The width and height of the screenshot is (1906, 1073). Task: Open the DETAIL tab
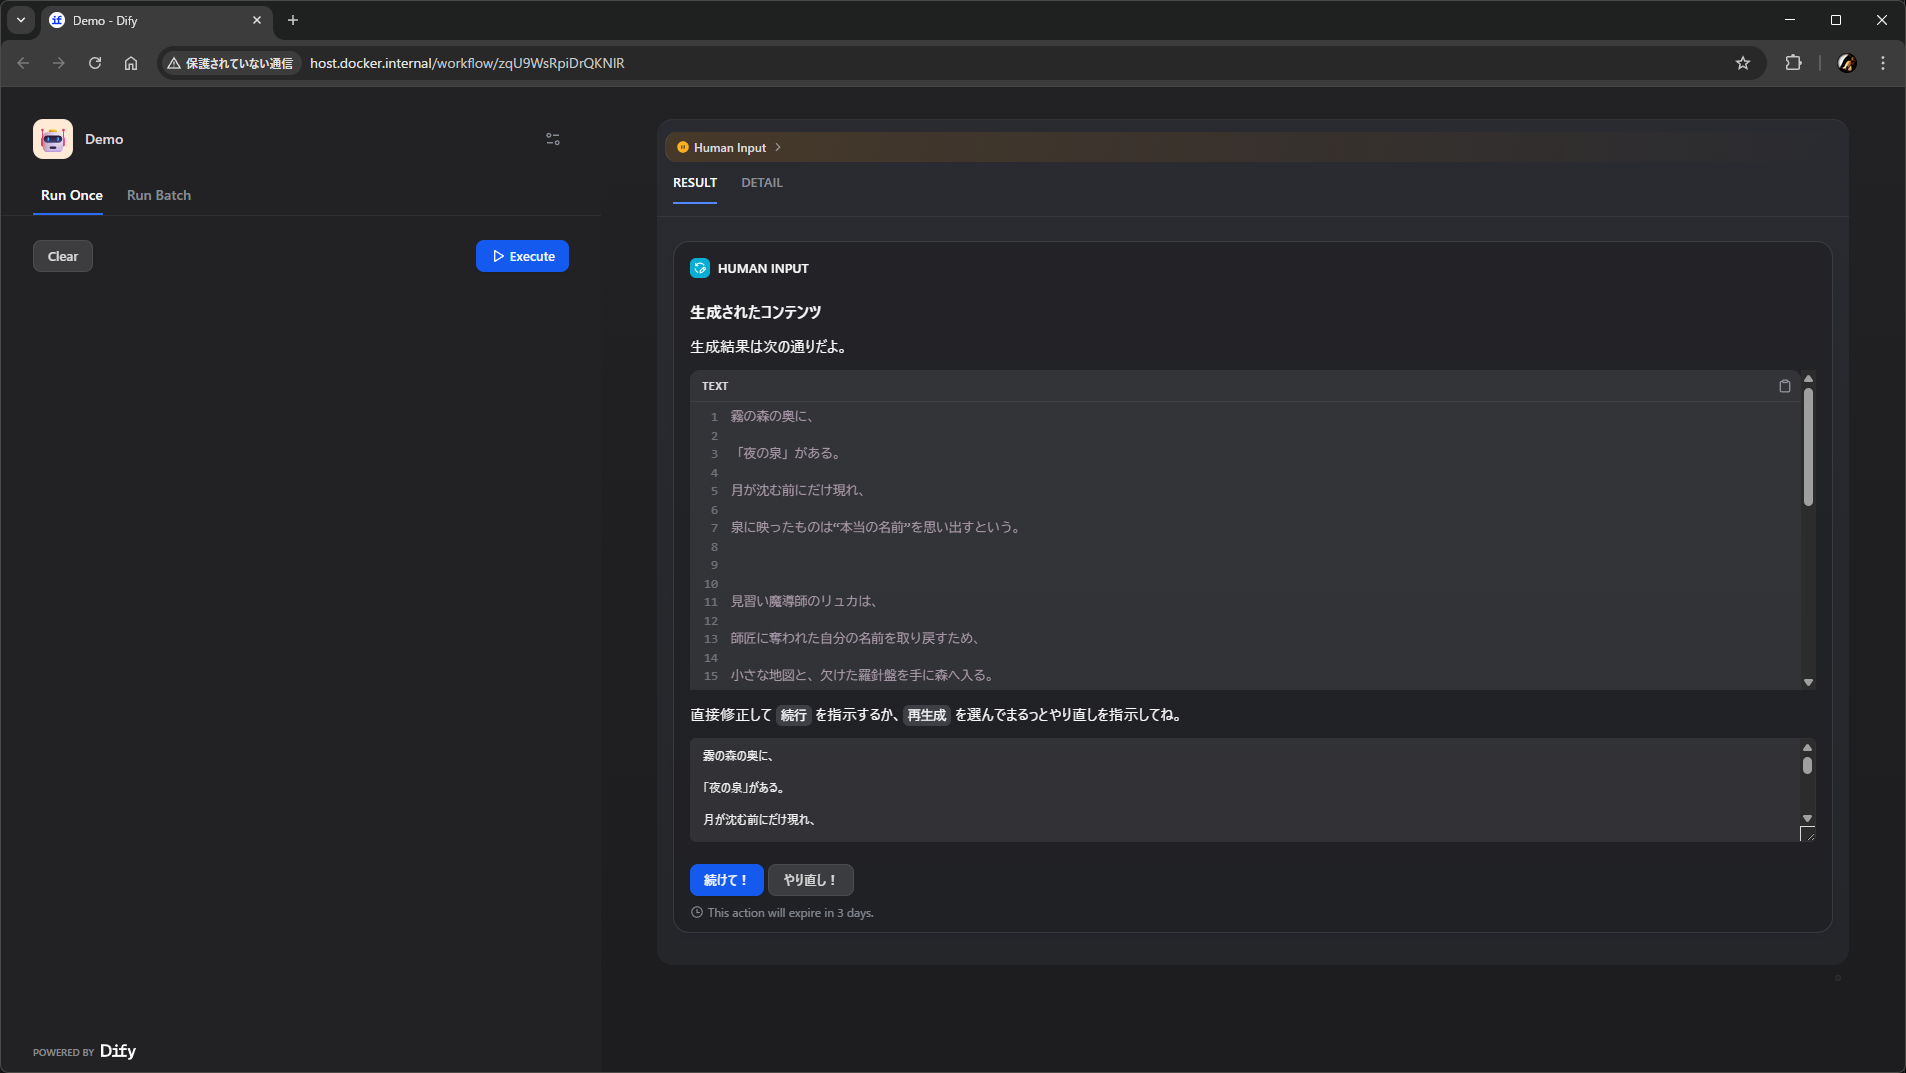(761, 183)
